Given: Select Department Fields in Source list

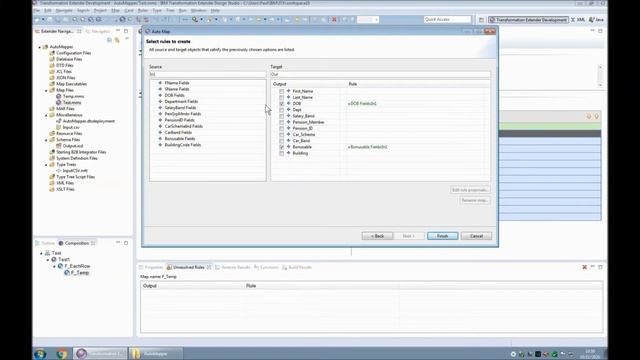Looking at the screenshot, I should point(181,102).
